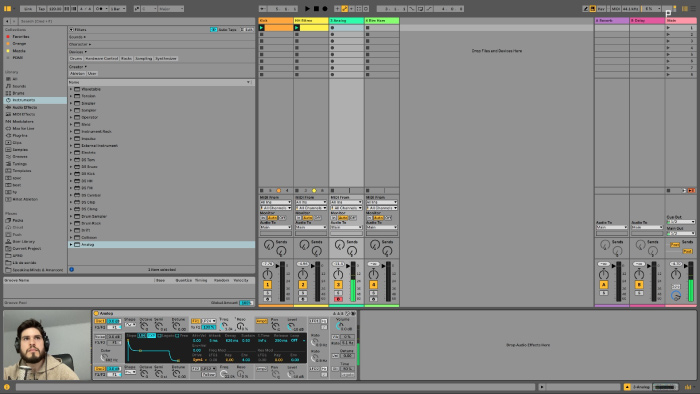
Task: Toggle track 1 activator button
Action: click(x=267, y=285)
